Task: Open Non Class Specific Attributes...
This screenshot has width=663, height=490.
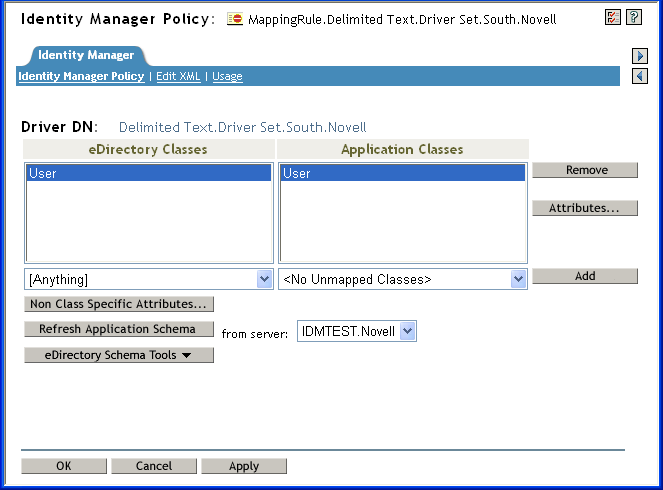Action: 119,304
